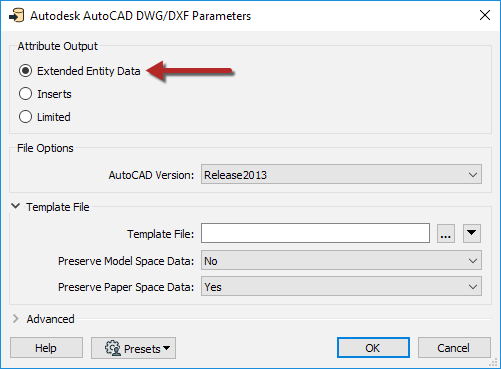The image size is (501, 369).
Task: Close the DWG/DXF Parameters dialog
Action: (x=485, y=15)
